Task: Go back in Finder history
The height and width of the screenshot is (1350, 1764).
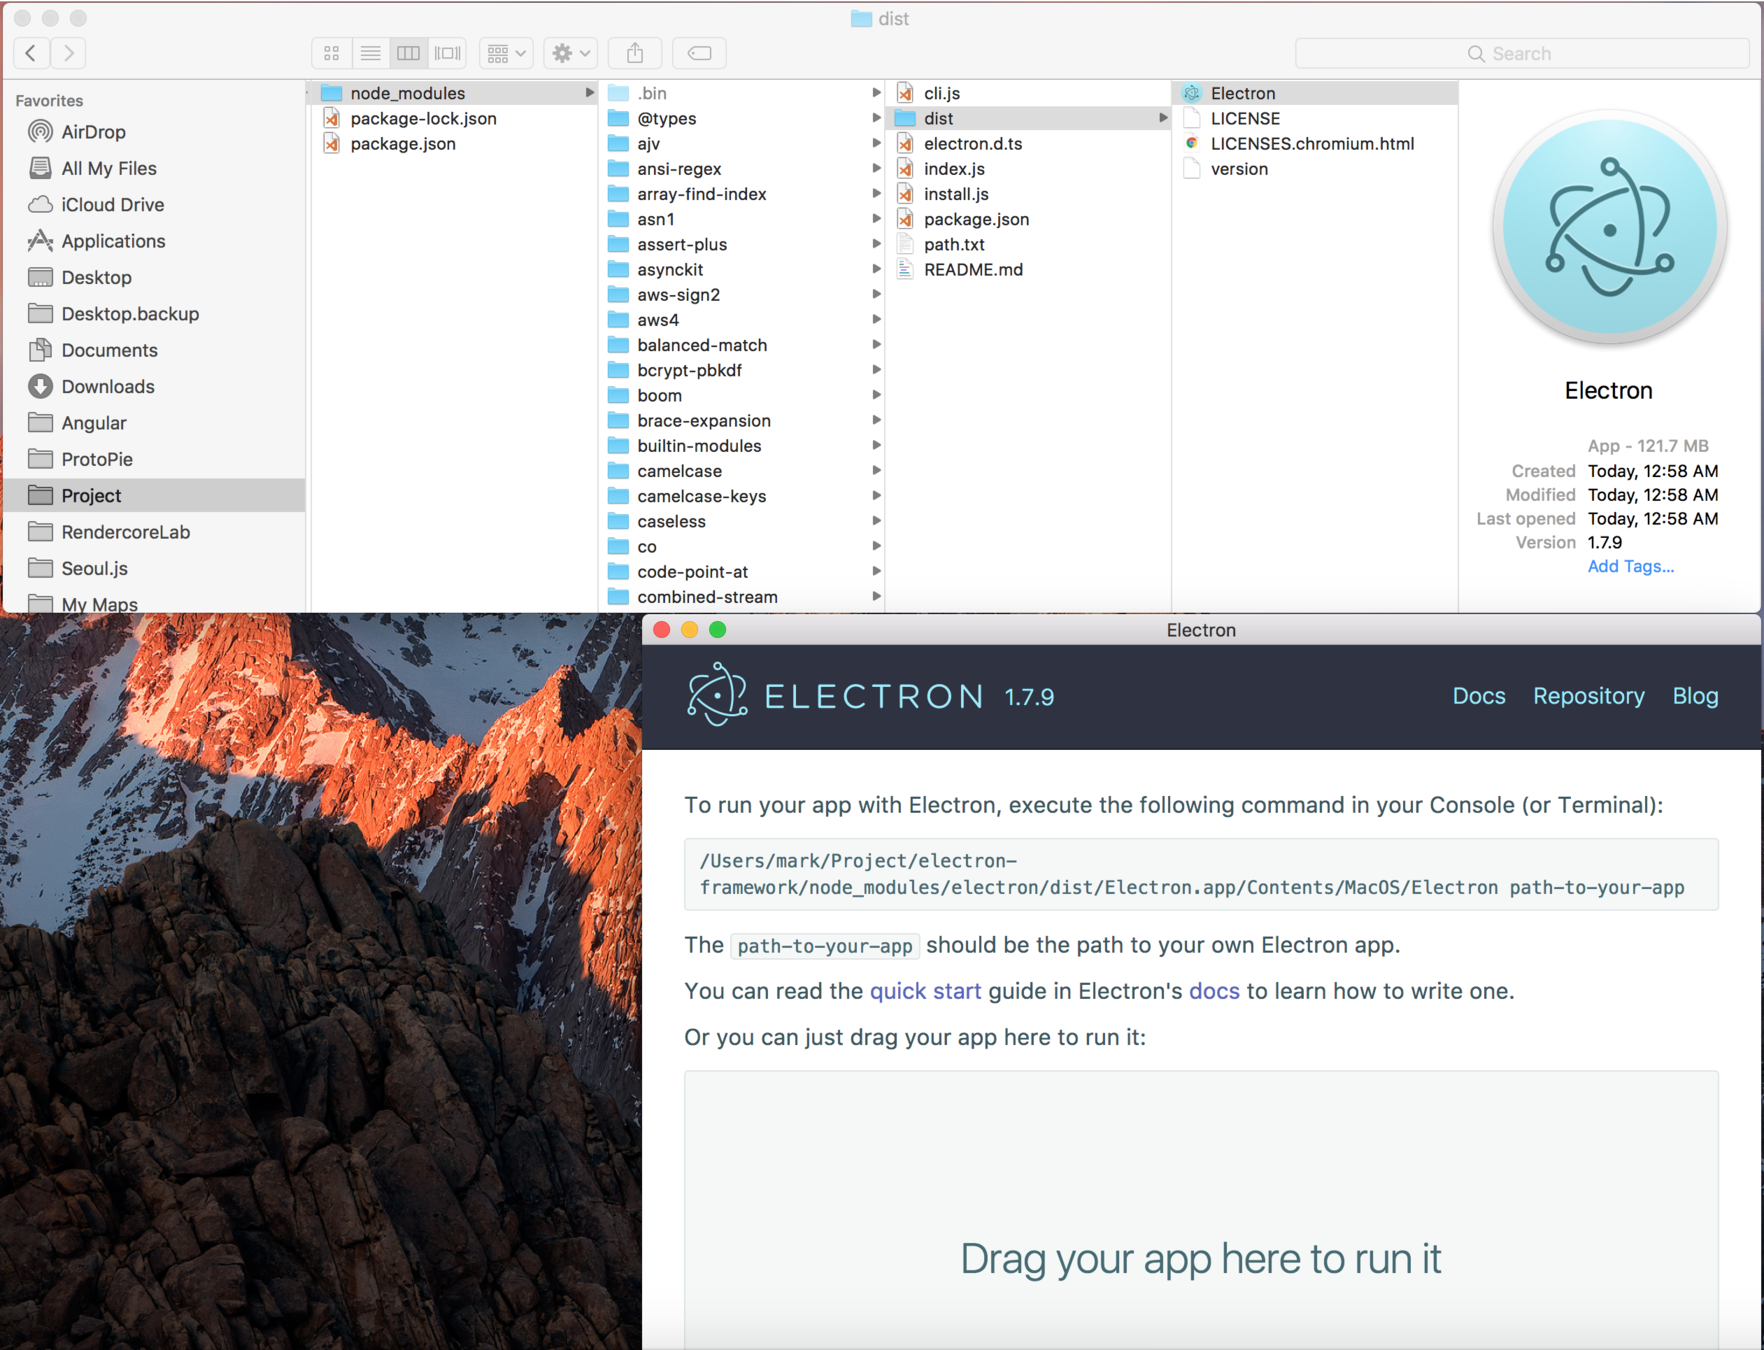Action: pyautogui.click(x=32, y=53)
